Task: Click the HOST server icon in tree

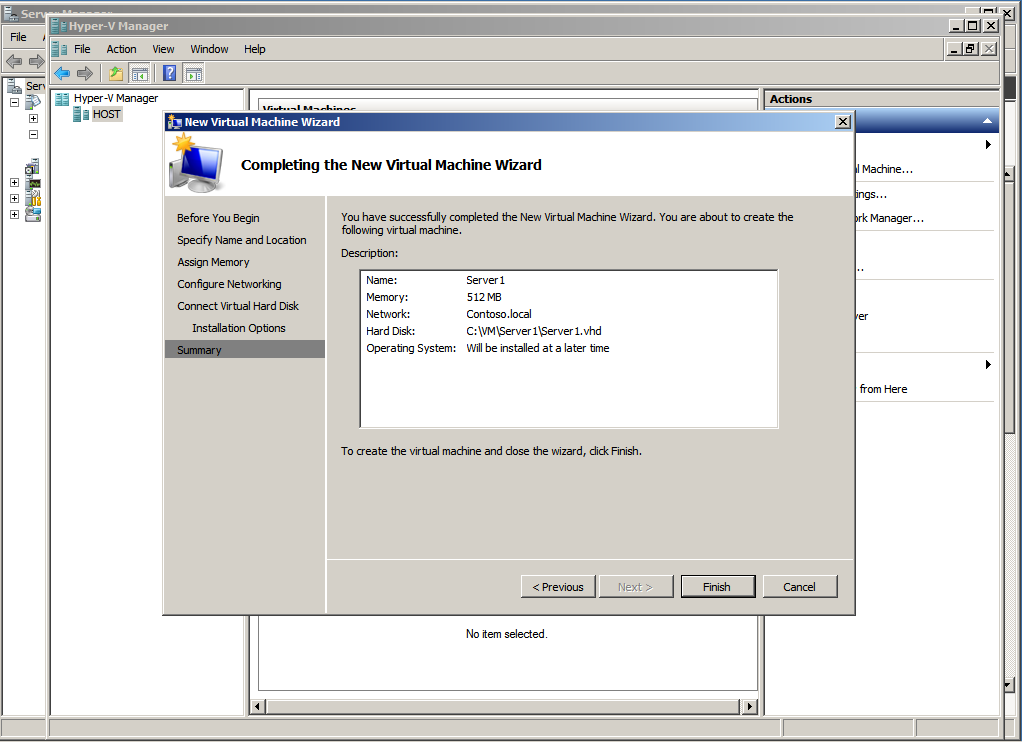Action: coord(81,115)
